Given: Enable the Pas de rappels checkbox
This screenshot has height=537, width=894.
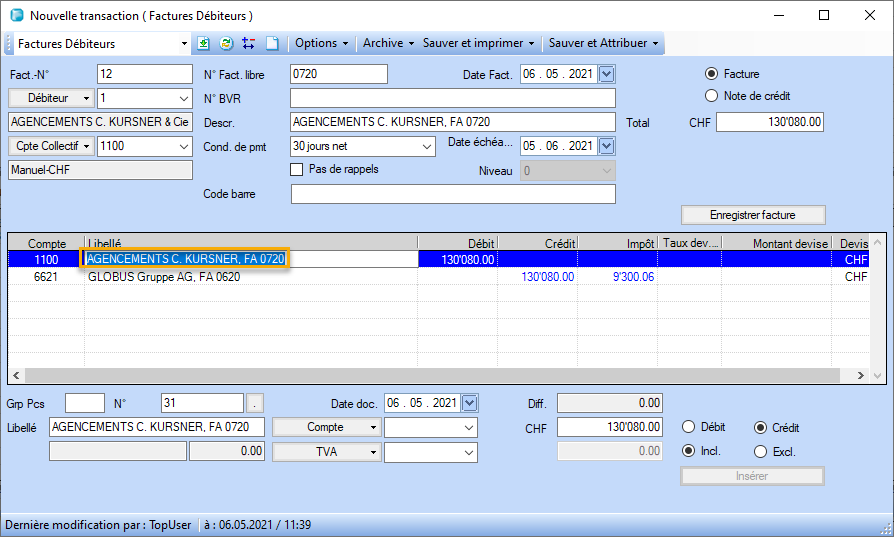Looking at the screenshot, I should [x=297, y=170].
